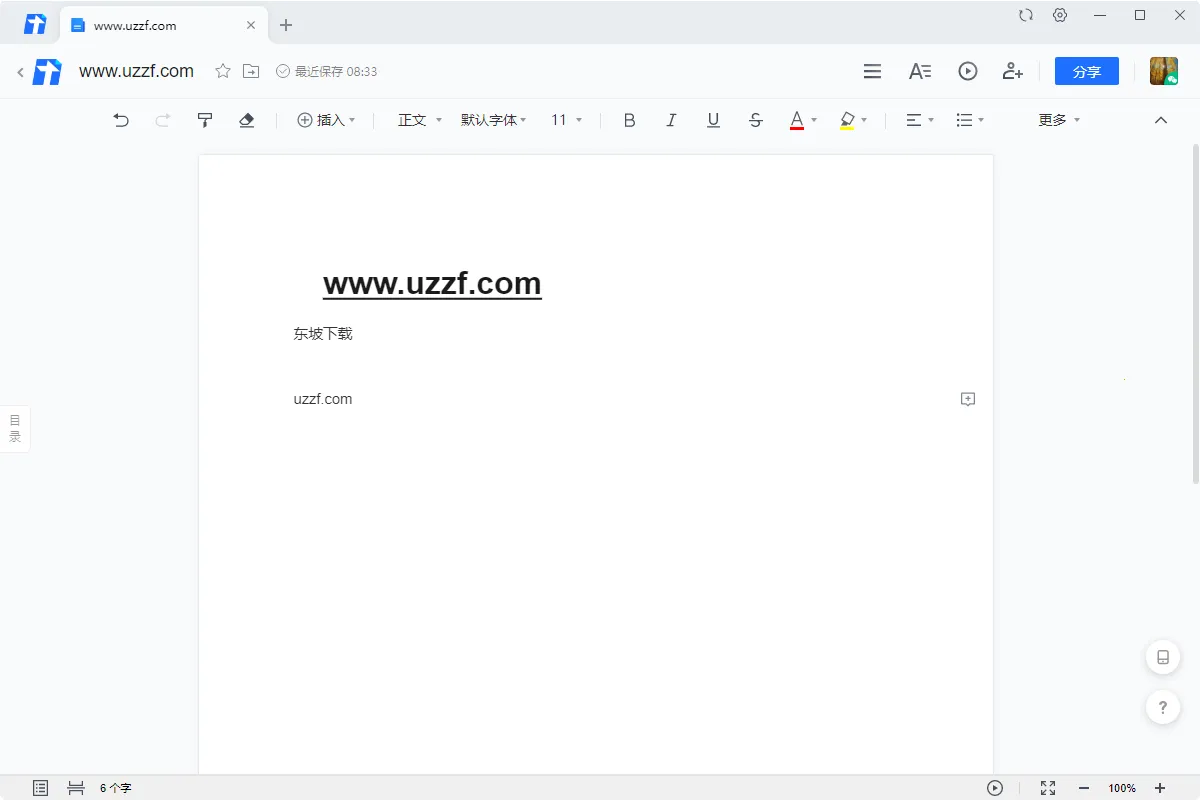Image resolution: width=1200 pixels, height=800 pixels.
Task: Open the 目录 outline side panel
Action: pyautogui.click(x=15, y=428)
